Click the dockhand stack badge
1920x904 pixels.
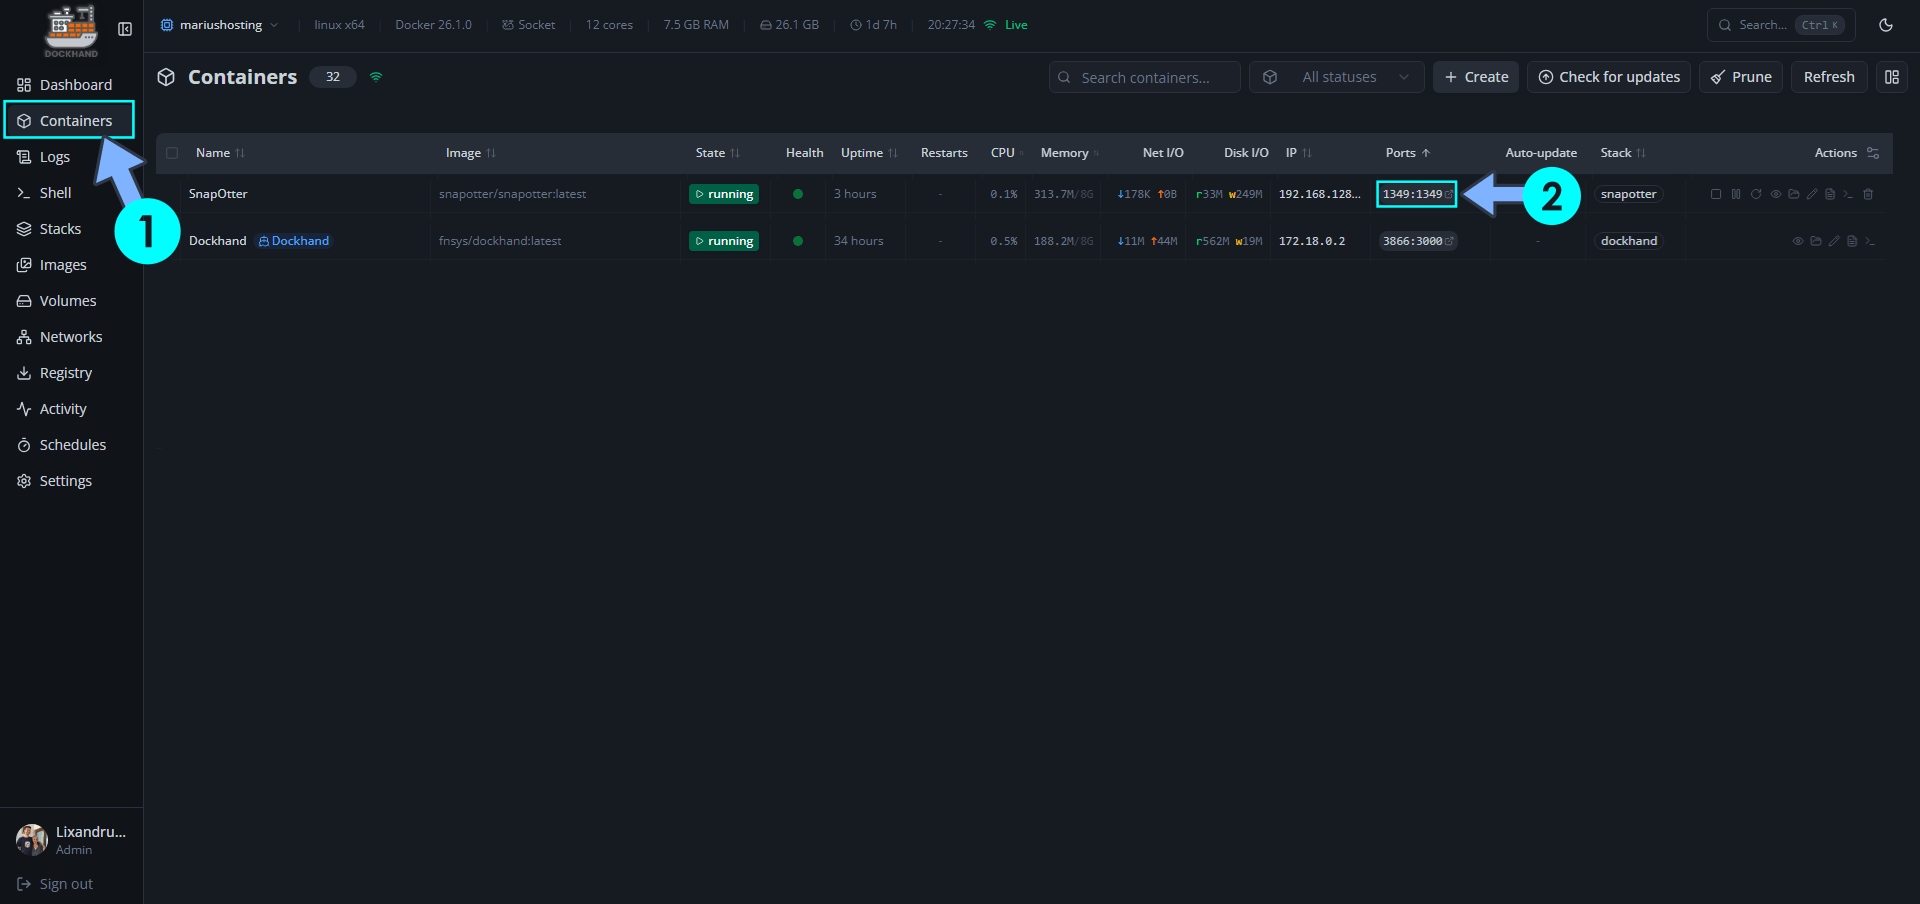pyautogui.click(x=1629, y=241)
